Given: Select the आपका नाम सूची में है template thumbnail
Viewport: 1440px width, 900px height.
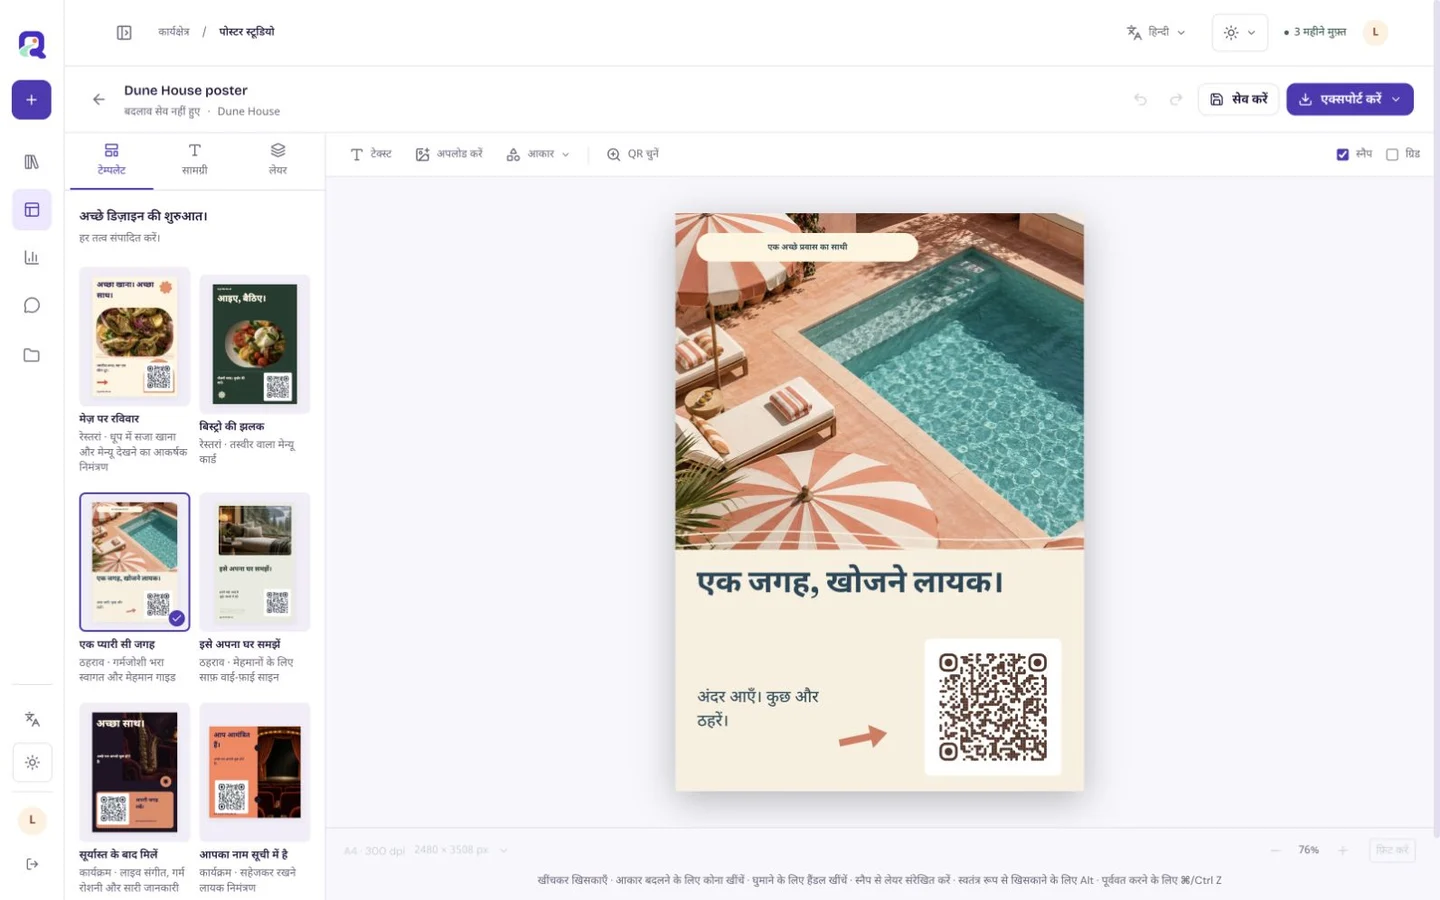Looking at the screenshot, I should [x=255, y=772].
